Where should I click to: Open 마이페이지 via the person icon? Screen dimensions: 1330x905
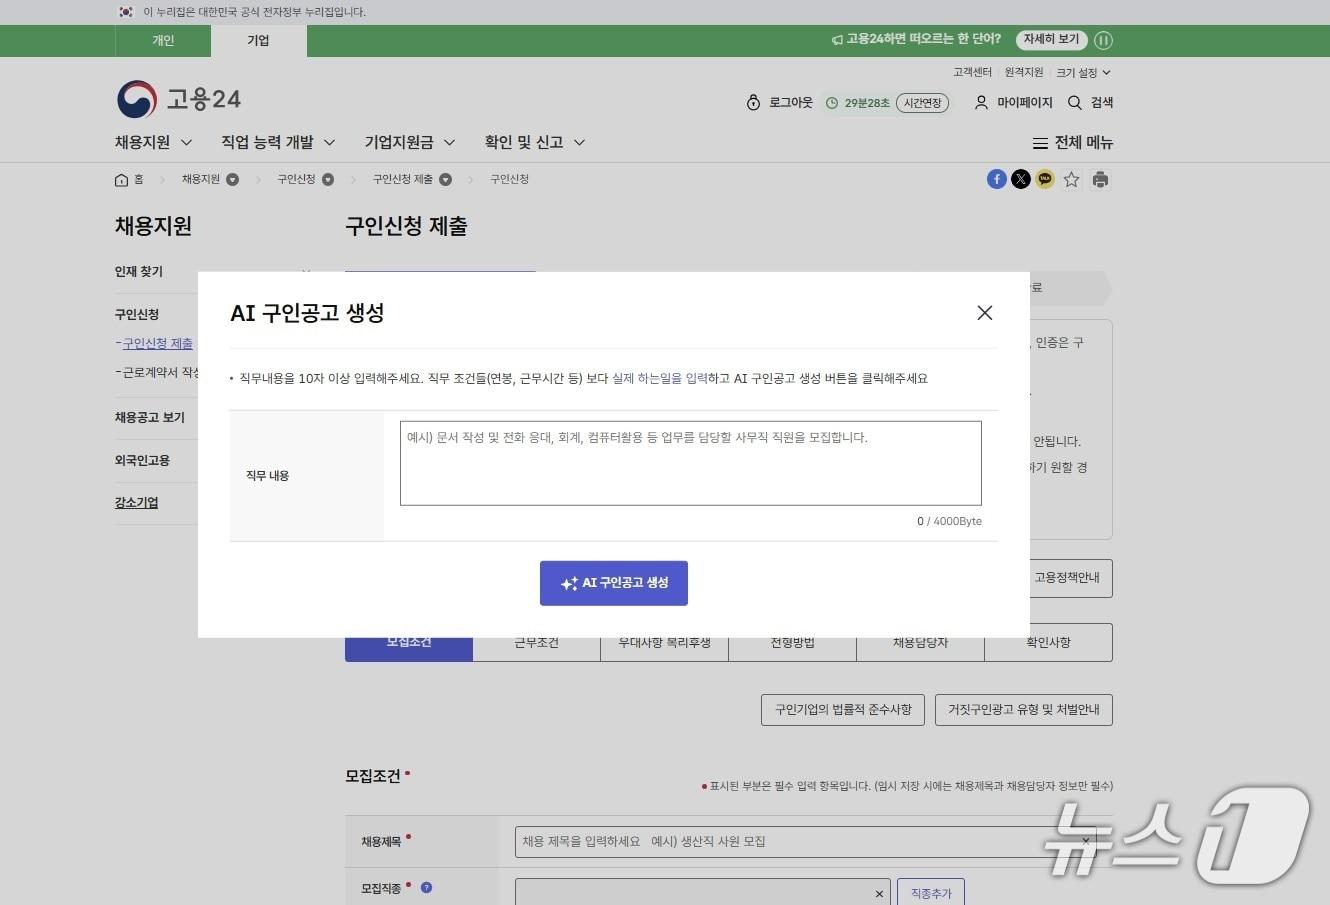click(x=980, y=102)
